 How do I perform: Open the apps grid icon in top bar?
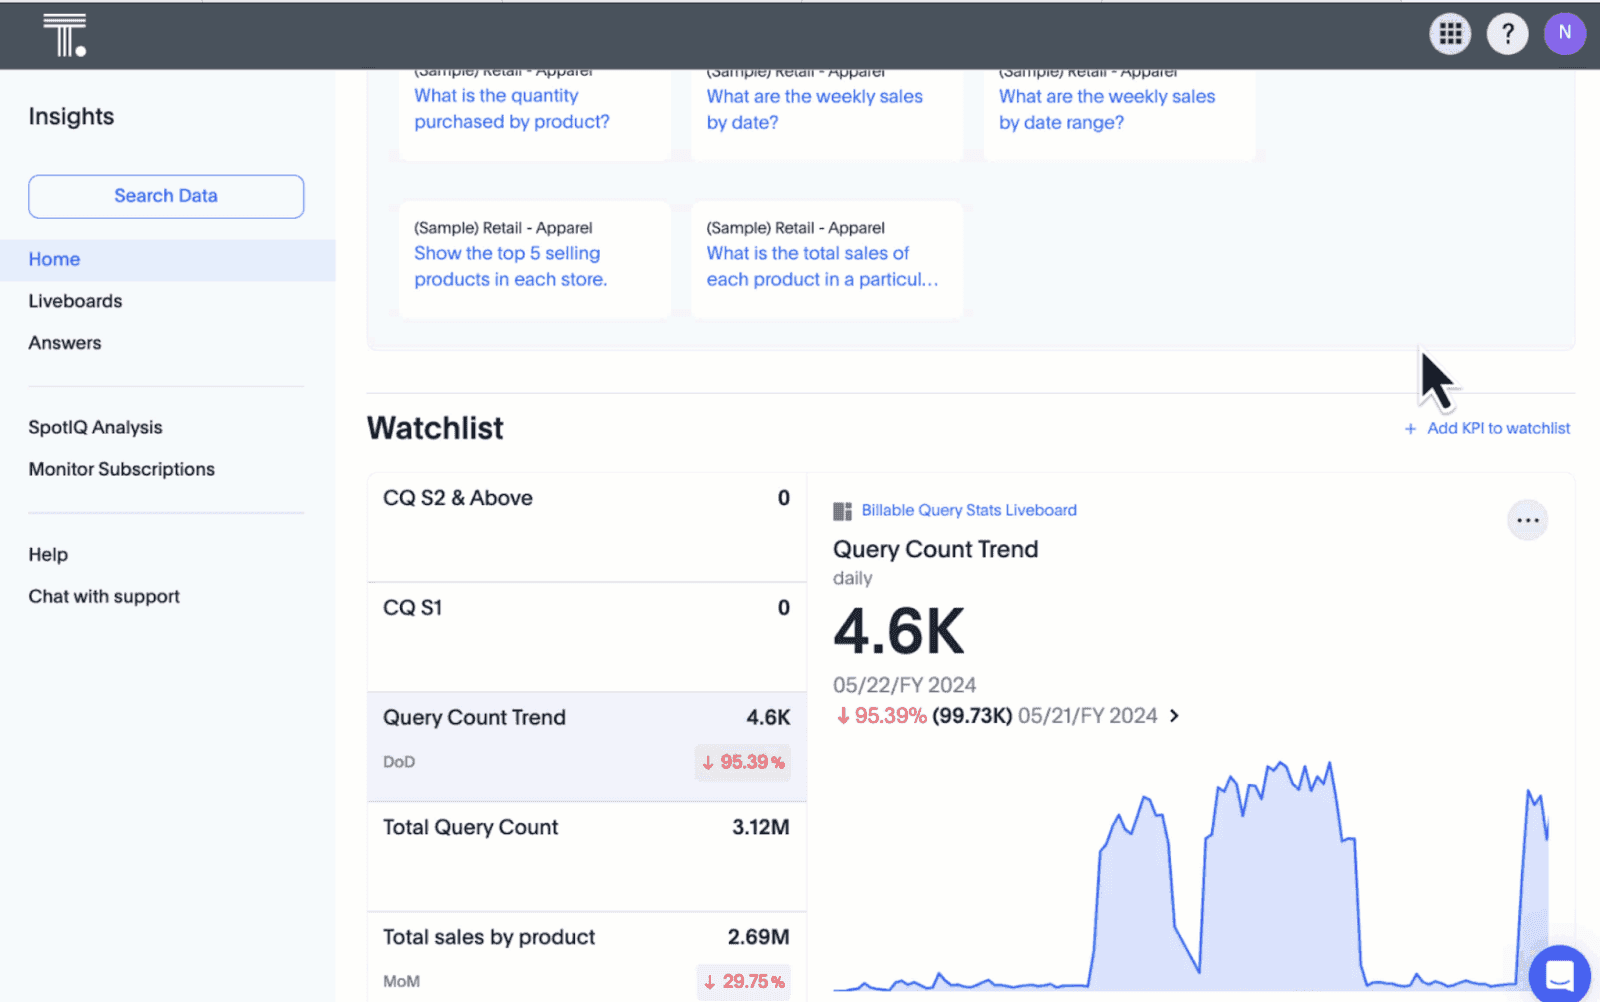point(1450,33)
